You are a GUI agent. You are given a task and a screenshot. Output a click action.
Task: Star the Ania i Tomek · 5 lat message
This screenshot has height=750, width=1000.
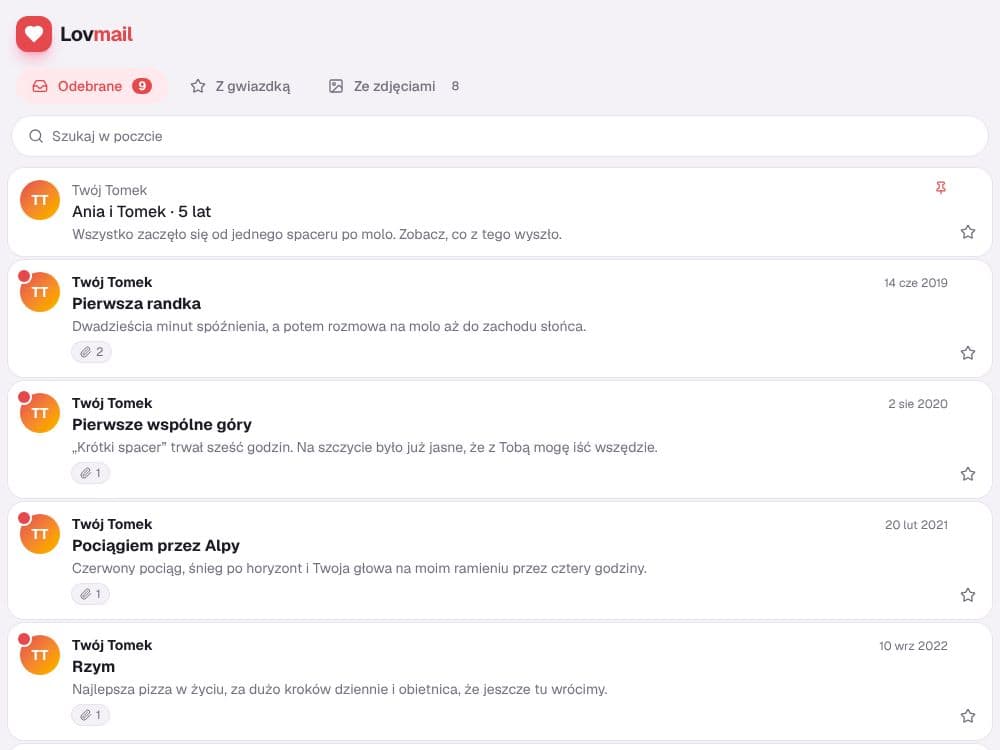(x=967, y=232)
